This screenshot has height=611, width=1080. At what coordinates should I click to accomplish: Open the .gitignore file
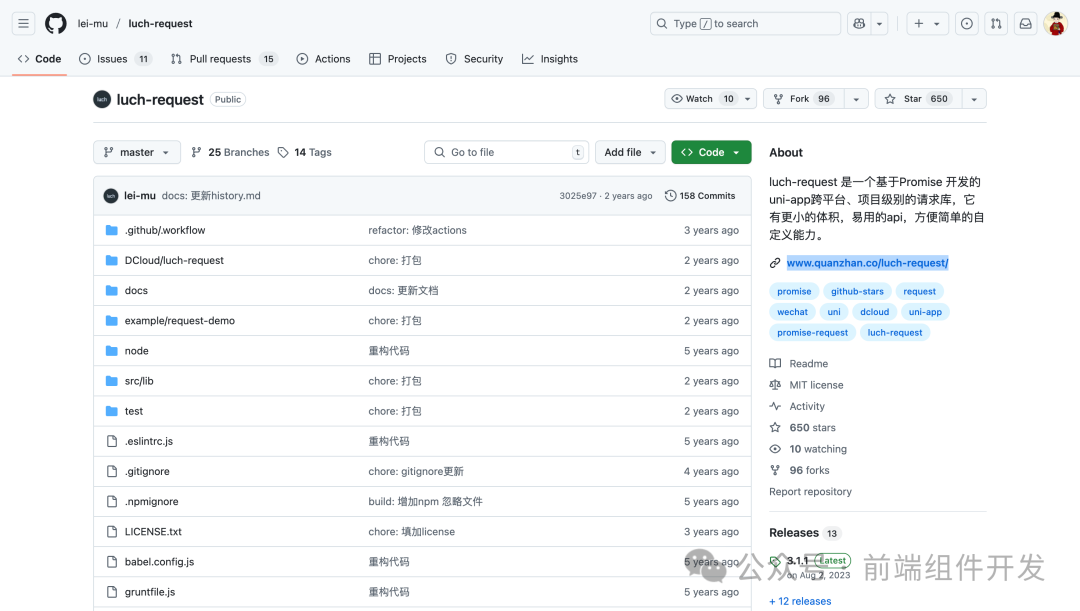tap(147, 471)
